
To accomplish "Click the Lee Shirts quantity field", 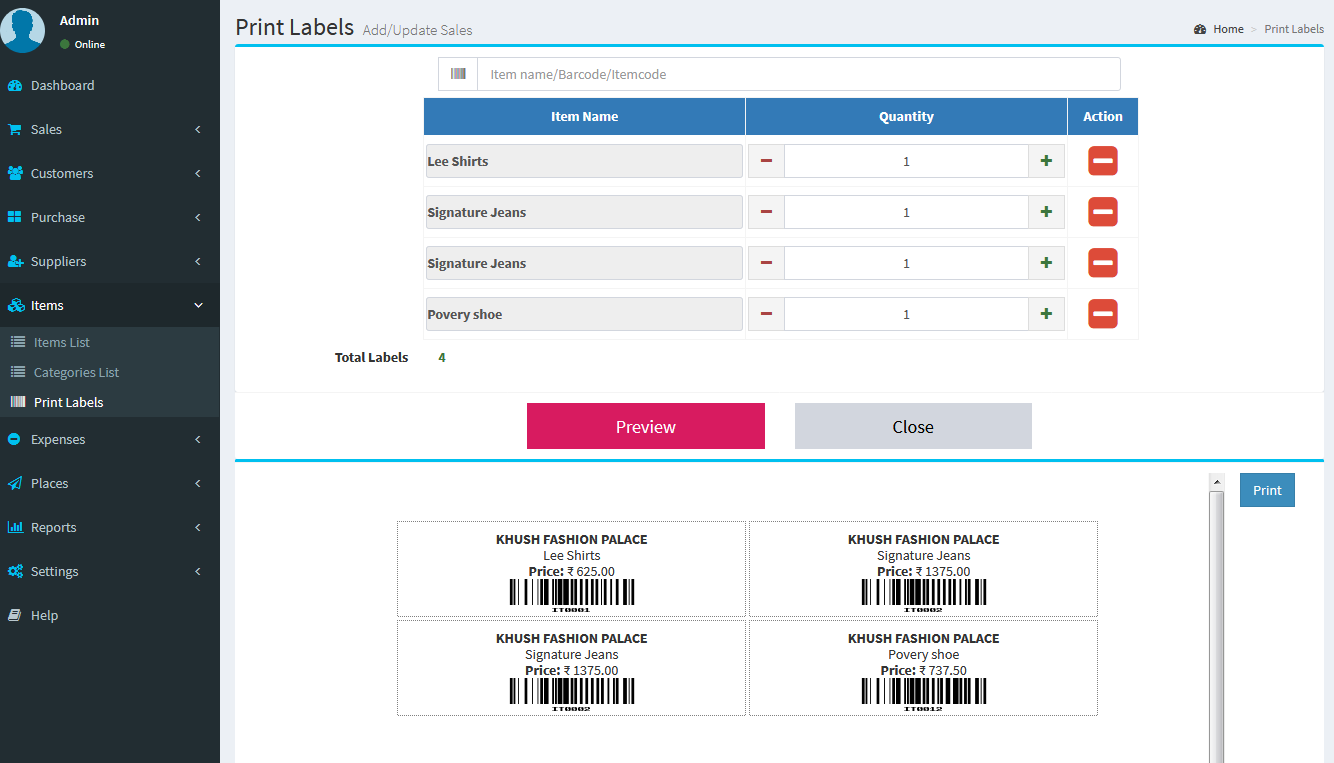I will tap(906, 161).
